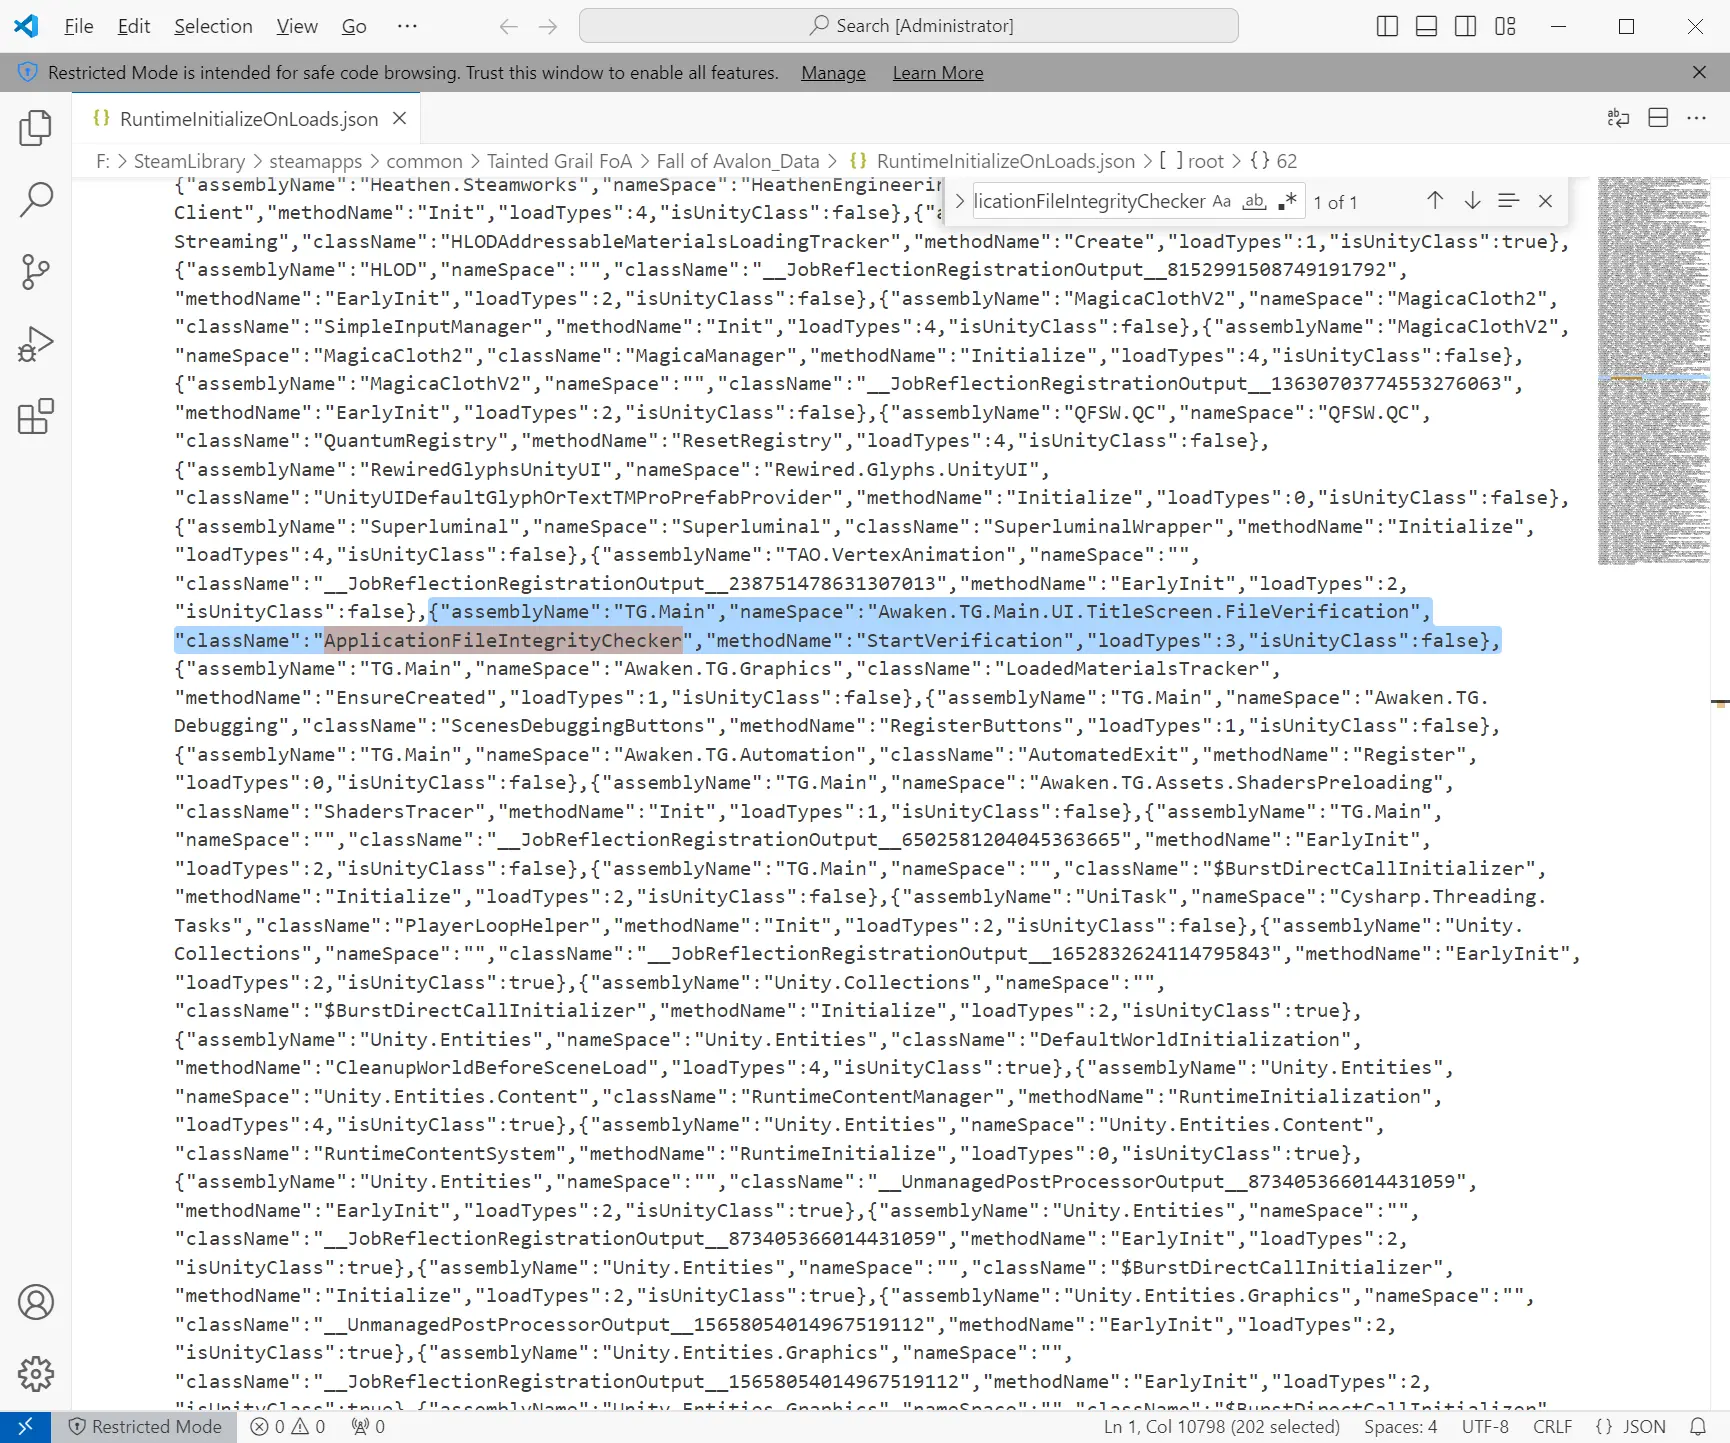Click the minimap code overview
Image resolution: width=1730 pixels, height=1443 pixels.
[x=1653, y=370]
